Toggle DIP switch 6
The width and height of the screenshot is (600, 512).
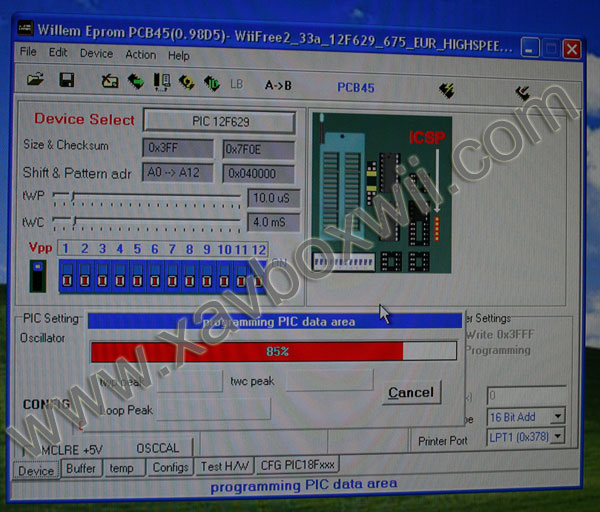click(155, 278)
